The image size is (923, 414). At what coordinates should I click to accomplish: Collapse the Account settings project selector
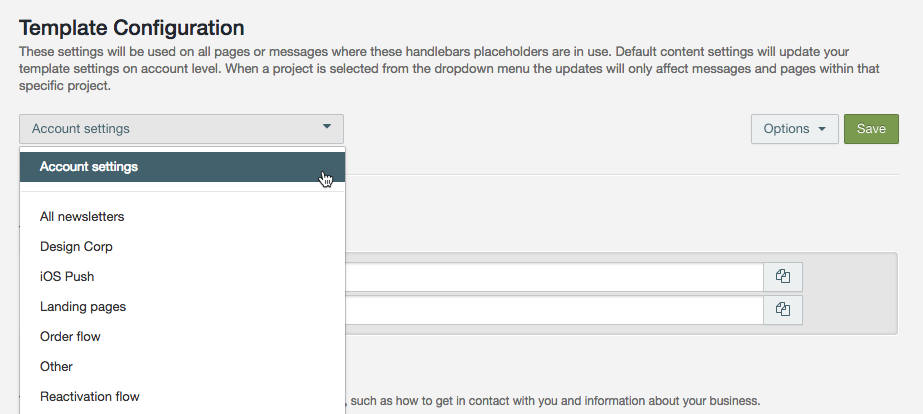click(x=181, y=129)
